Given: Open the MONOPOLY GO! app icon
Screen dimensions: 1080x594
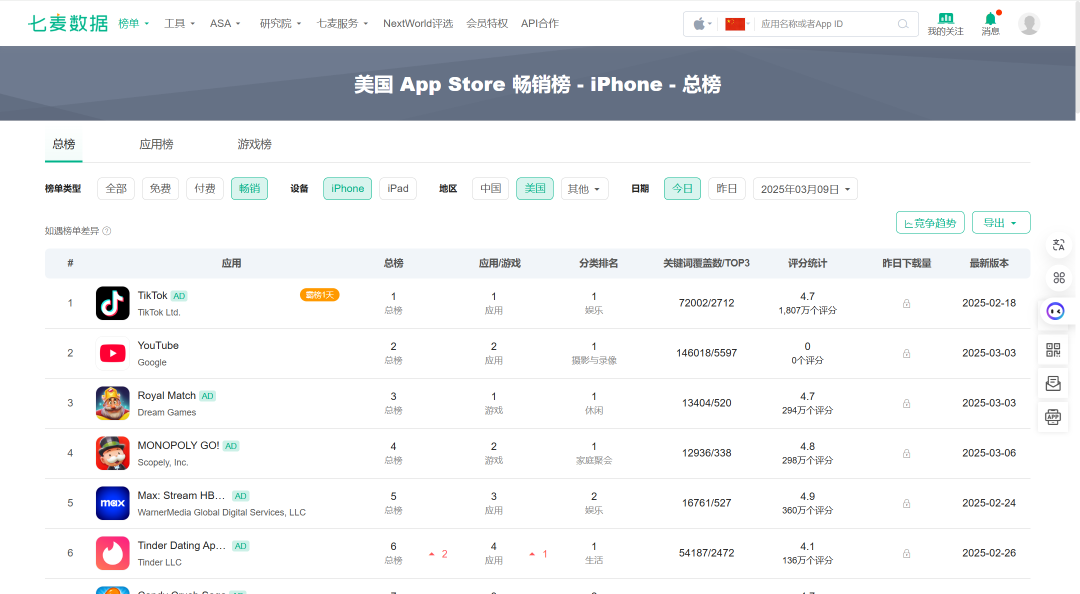Looking at the screenshot, I should 112,453.
